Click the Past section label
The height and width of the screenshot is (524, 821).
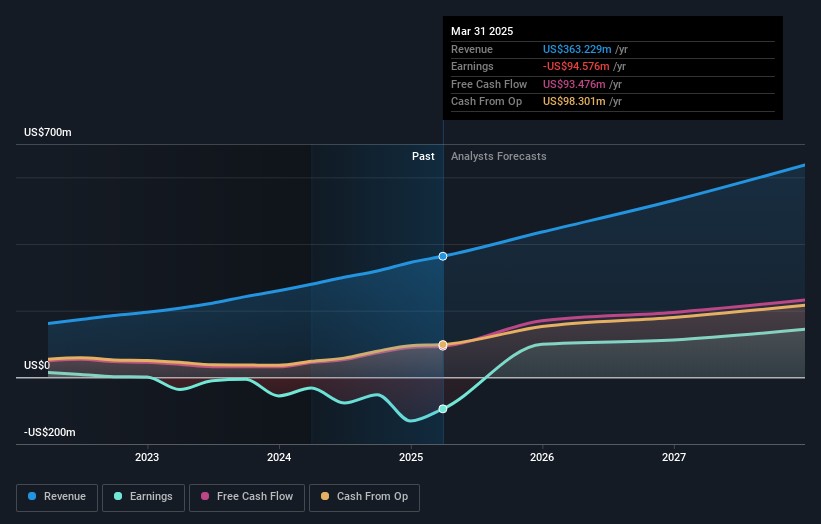click(423, 157)
